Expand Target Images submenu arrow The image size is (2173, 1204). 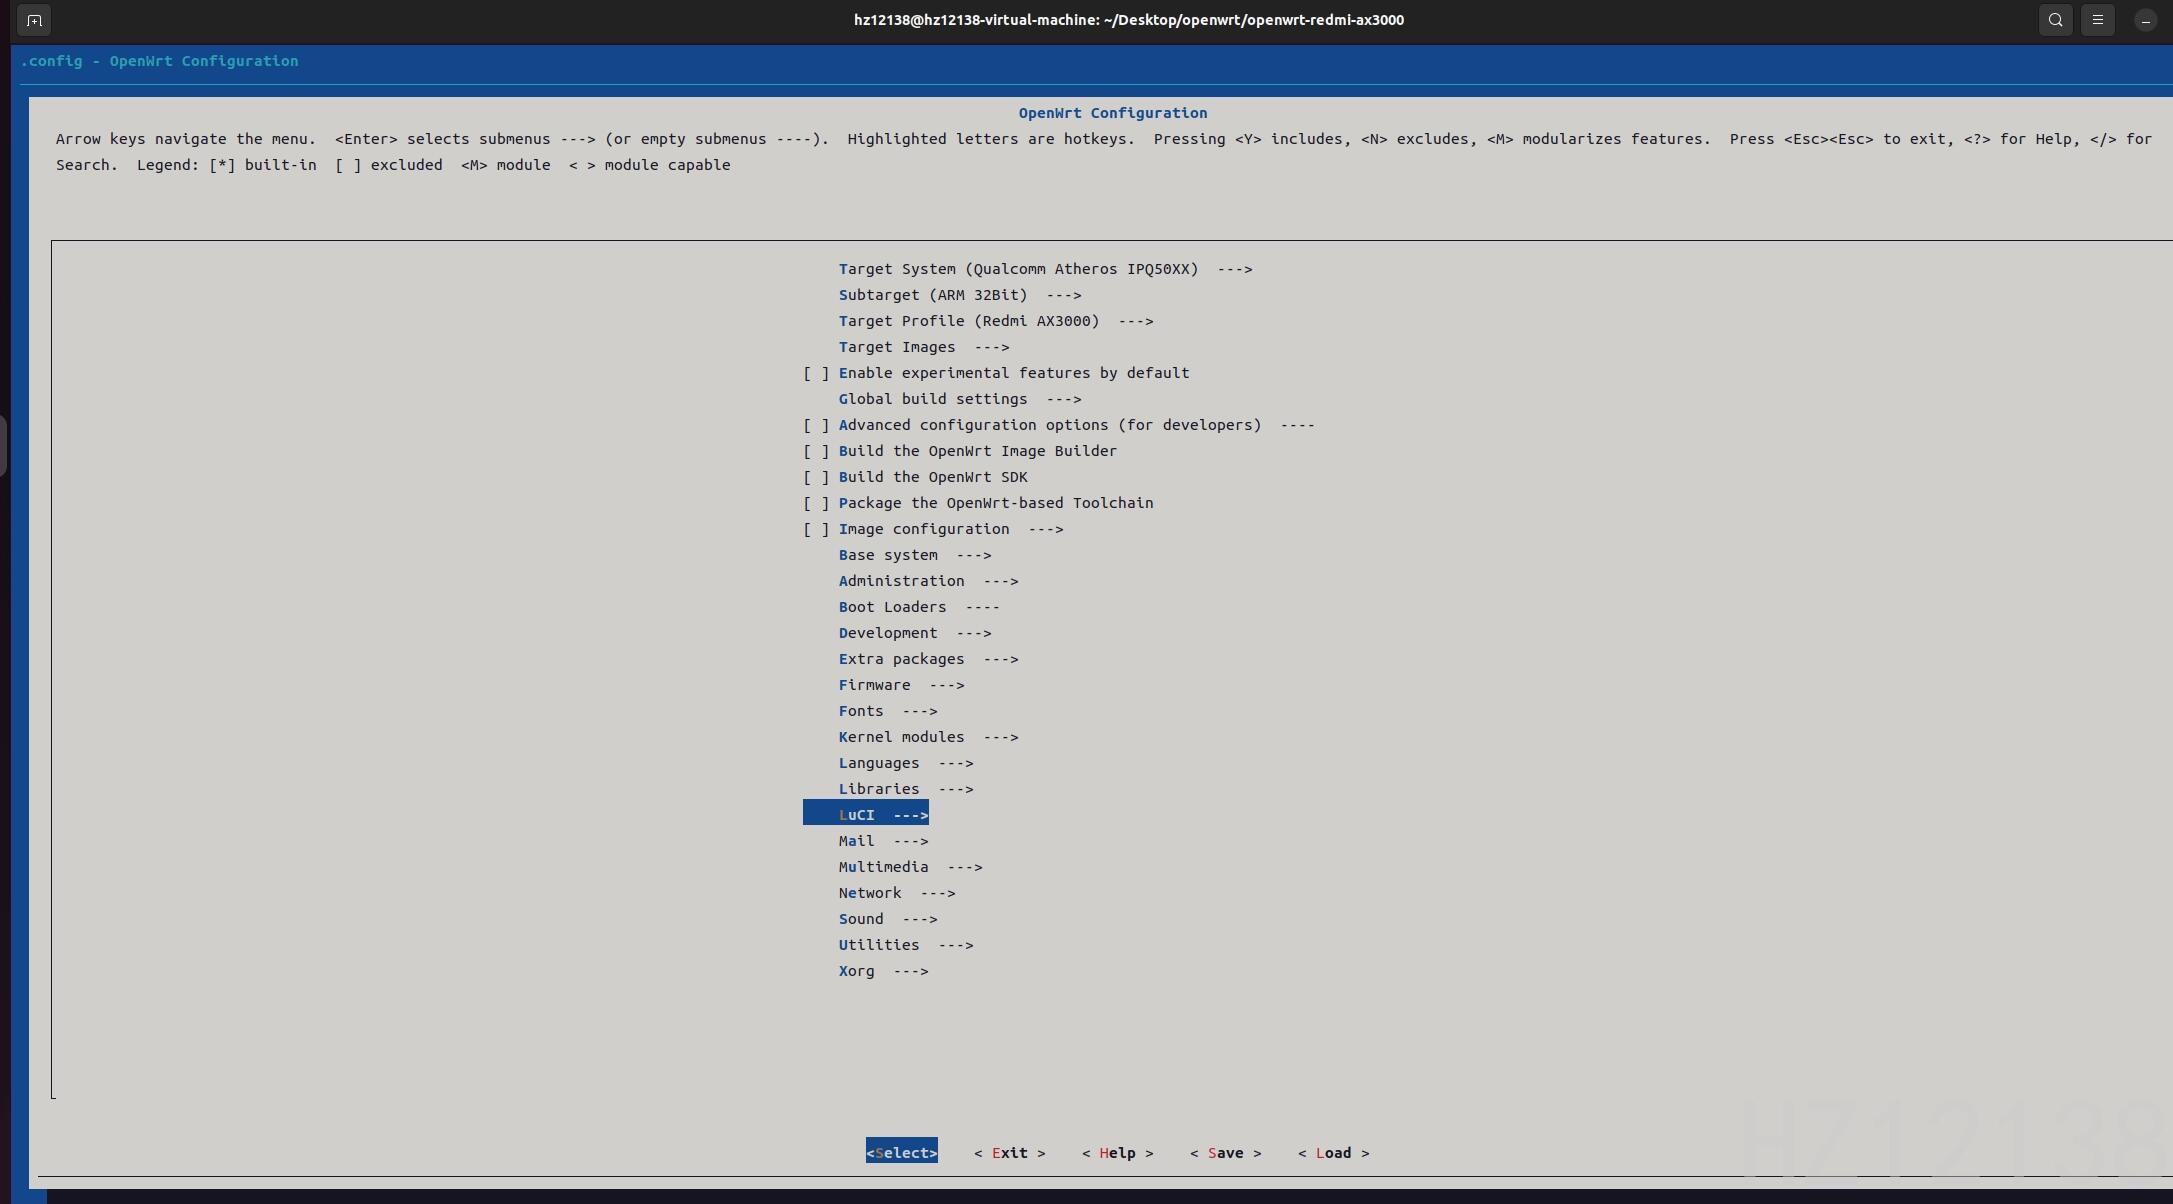click(x=992, y=347)
